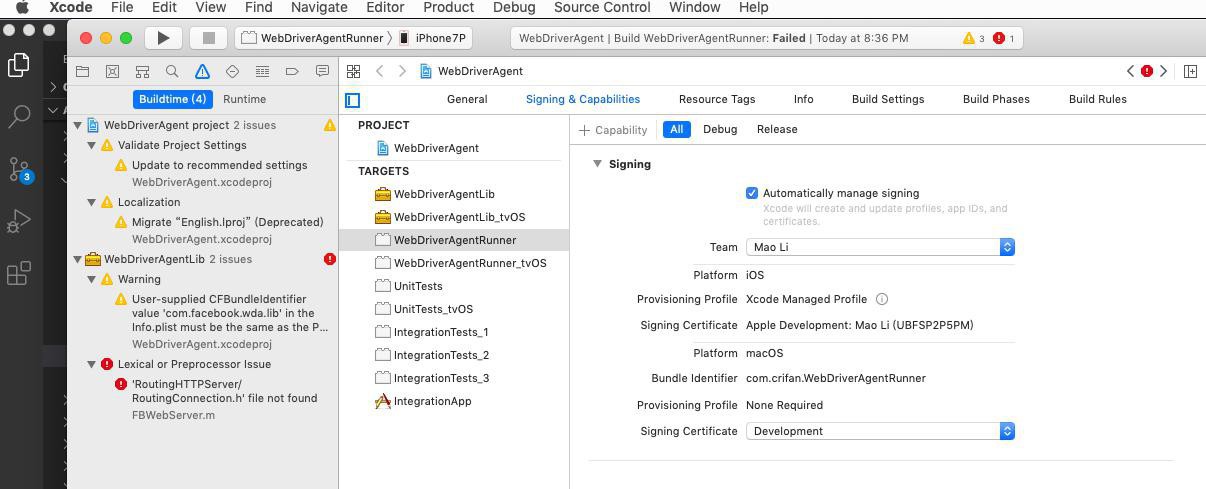The image size is (1206, 489).
Task: Add a new Capability
Action: pyautogui.click(x=613, y=130)
